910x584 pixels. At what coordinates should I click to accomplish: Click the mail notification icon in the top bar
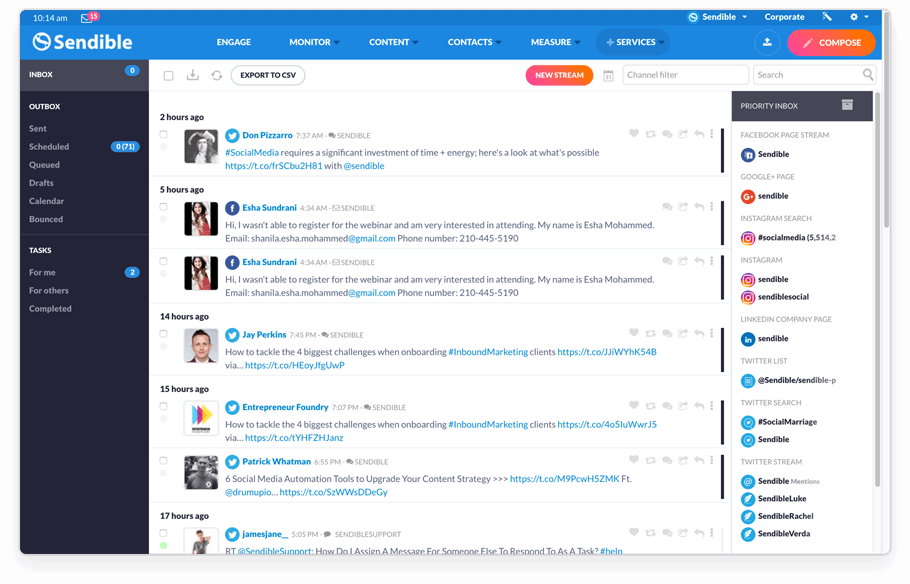86,18
